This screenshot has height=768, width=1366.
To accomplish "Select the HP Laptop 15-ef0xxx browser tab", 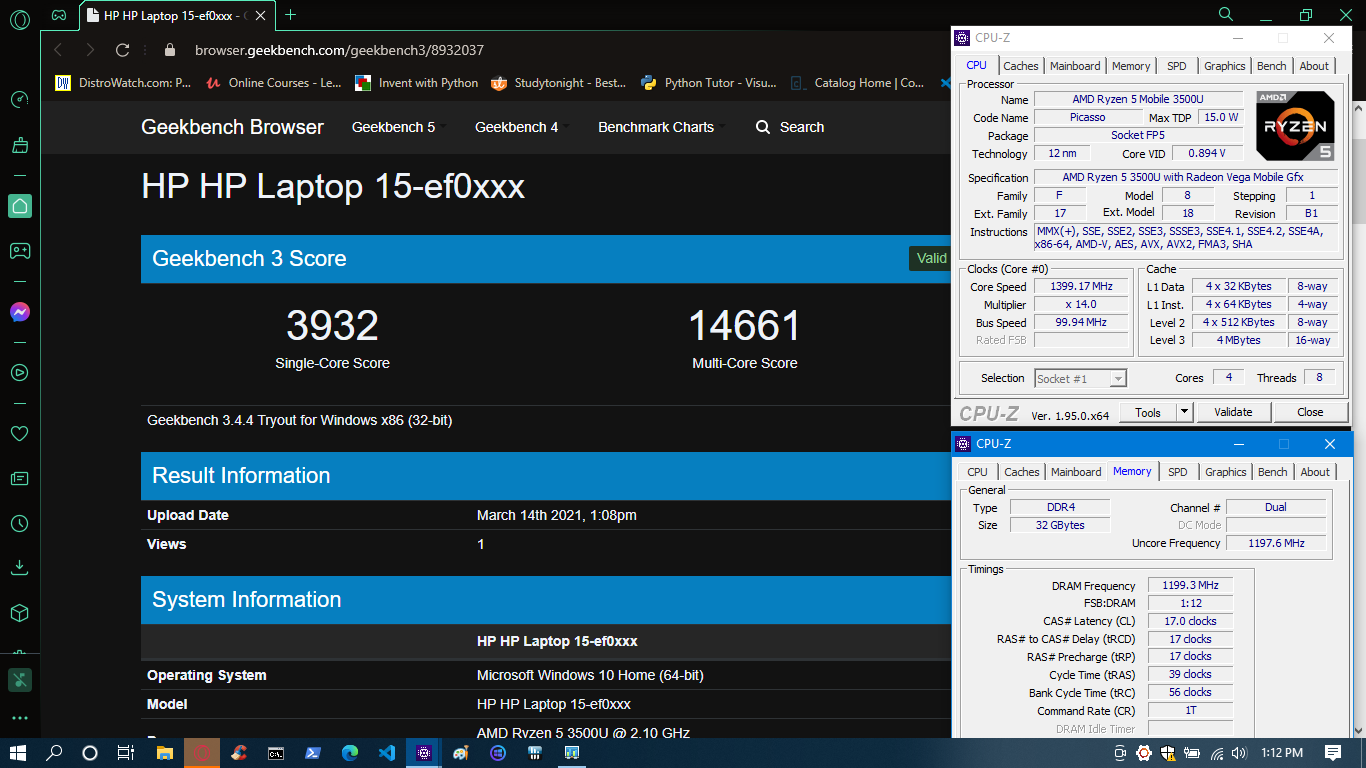I will click(175, 15).
